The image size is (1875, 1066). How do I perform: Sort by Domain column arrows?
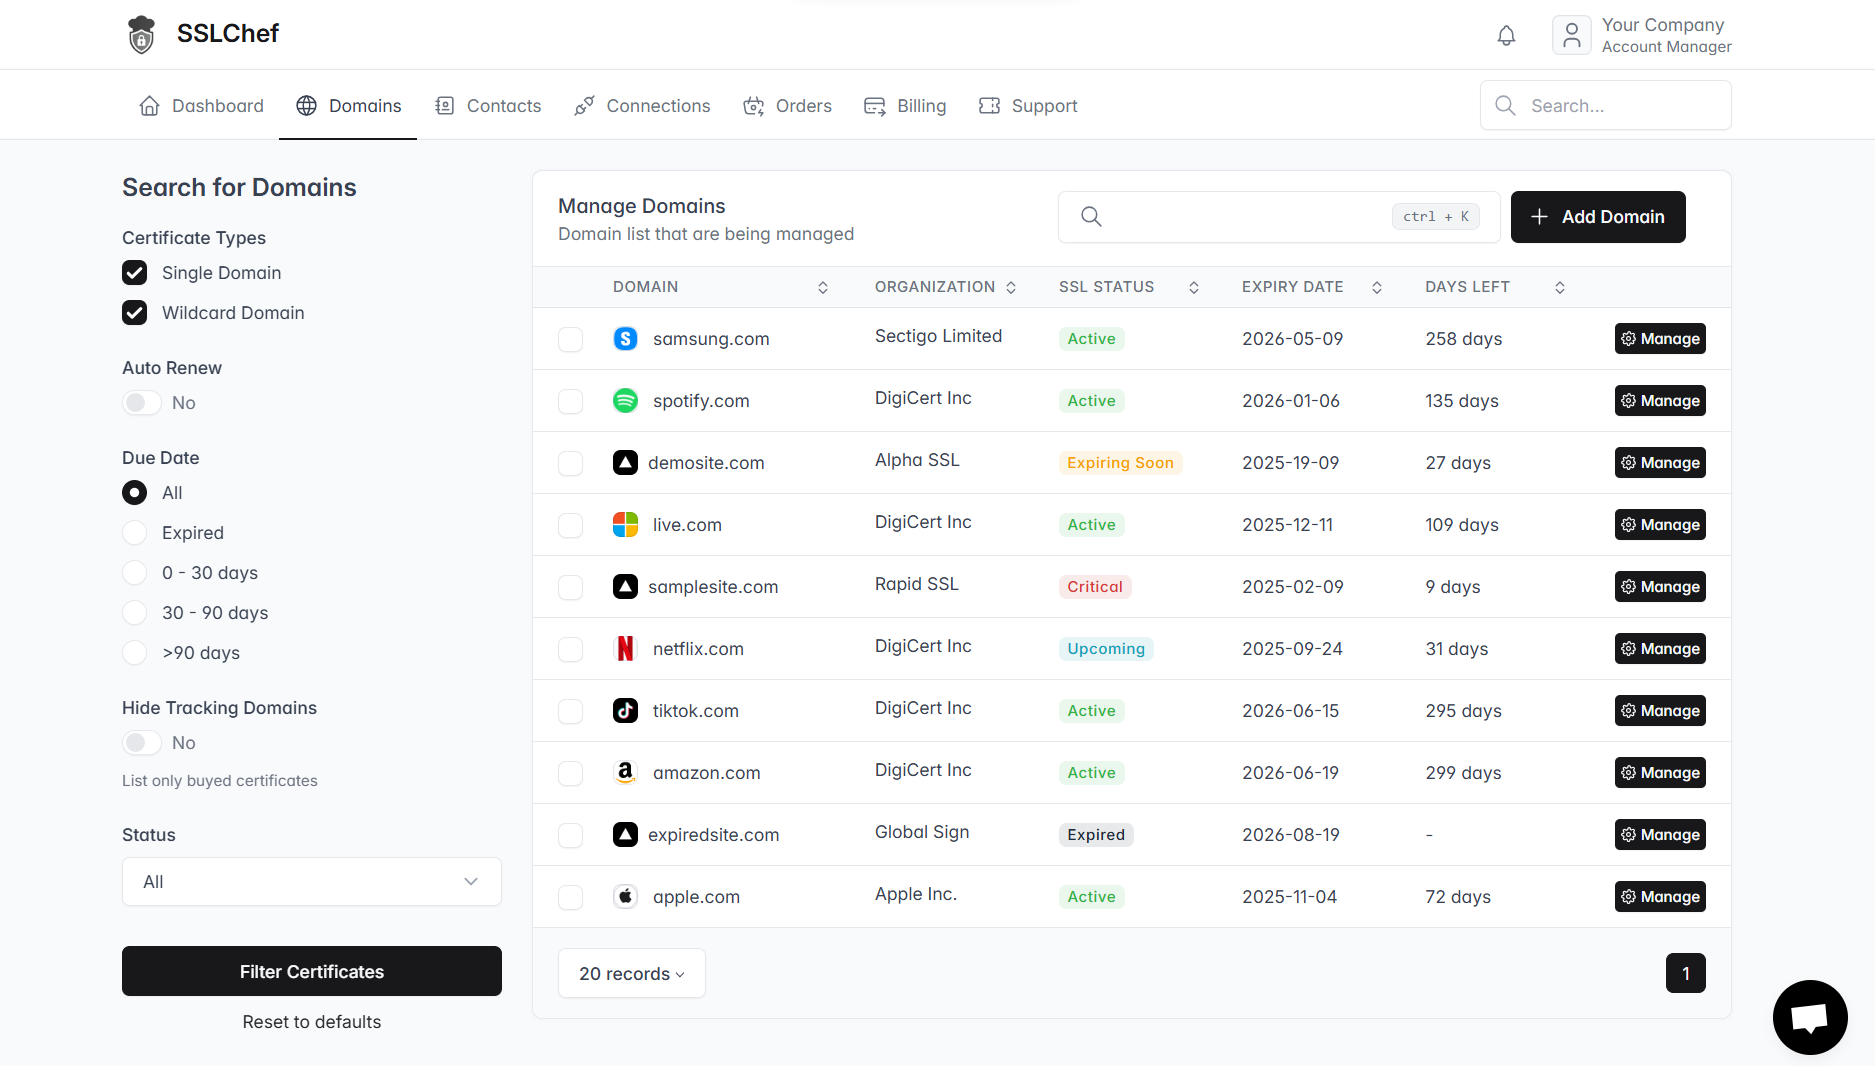823,288
